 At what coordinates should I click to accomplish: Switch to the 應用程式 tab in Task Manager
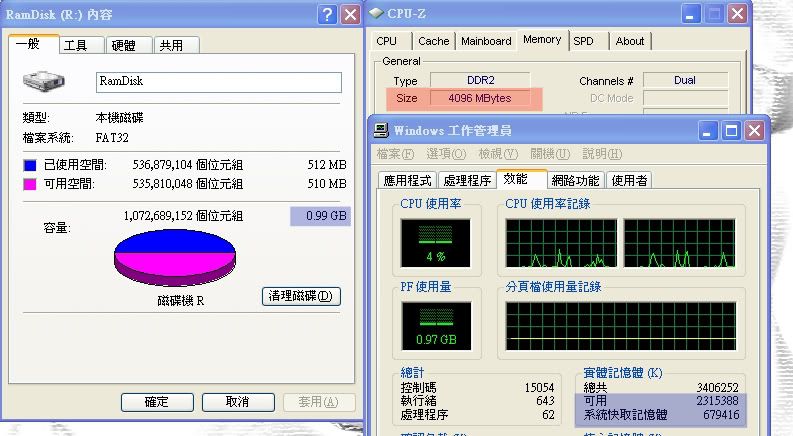408,180
